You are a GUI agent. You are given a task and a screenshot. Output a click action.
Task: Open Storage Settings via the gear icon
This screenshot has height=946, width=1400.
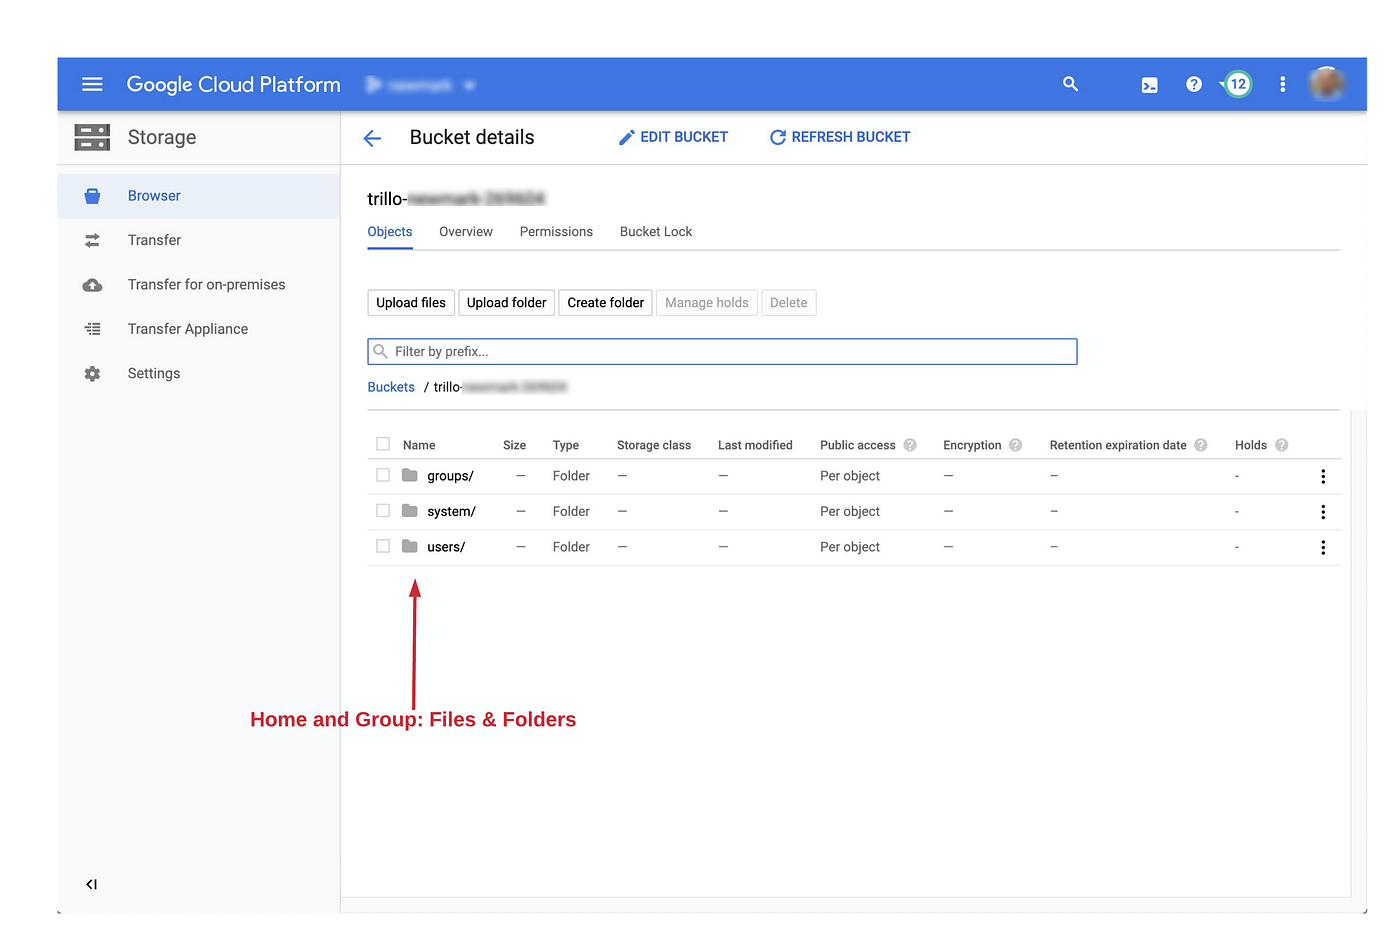coord(153,373)
